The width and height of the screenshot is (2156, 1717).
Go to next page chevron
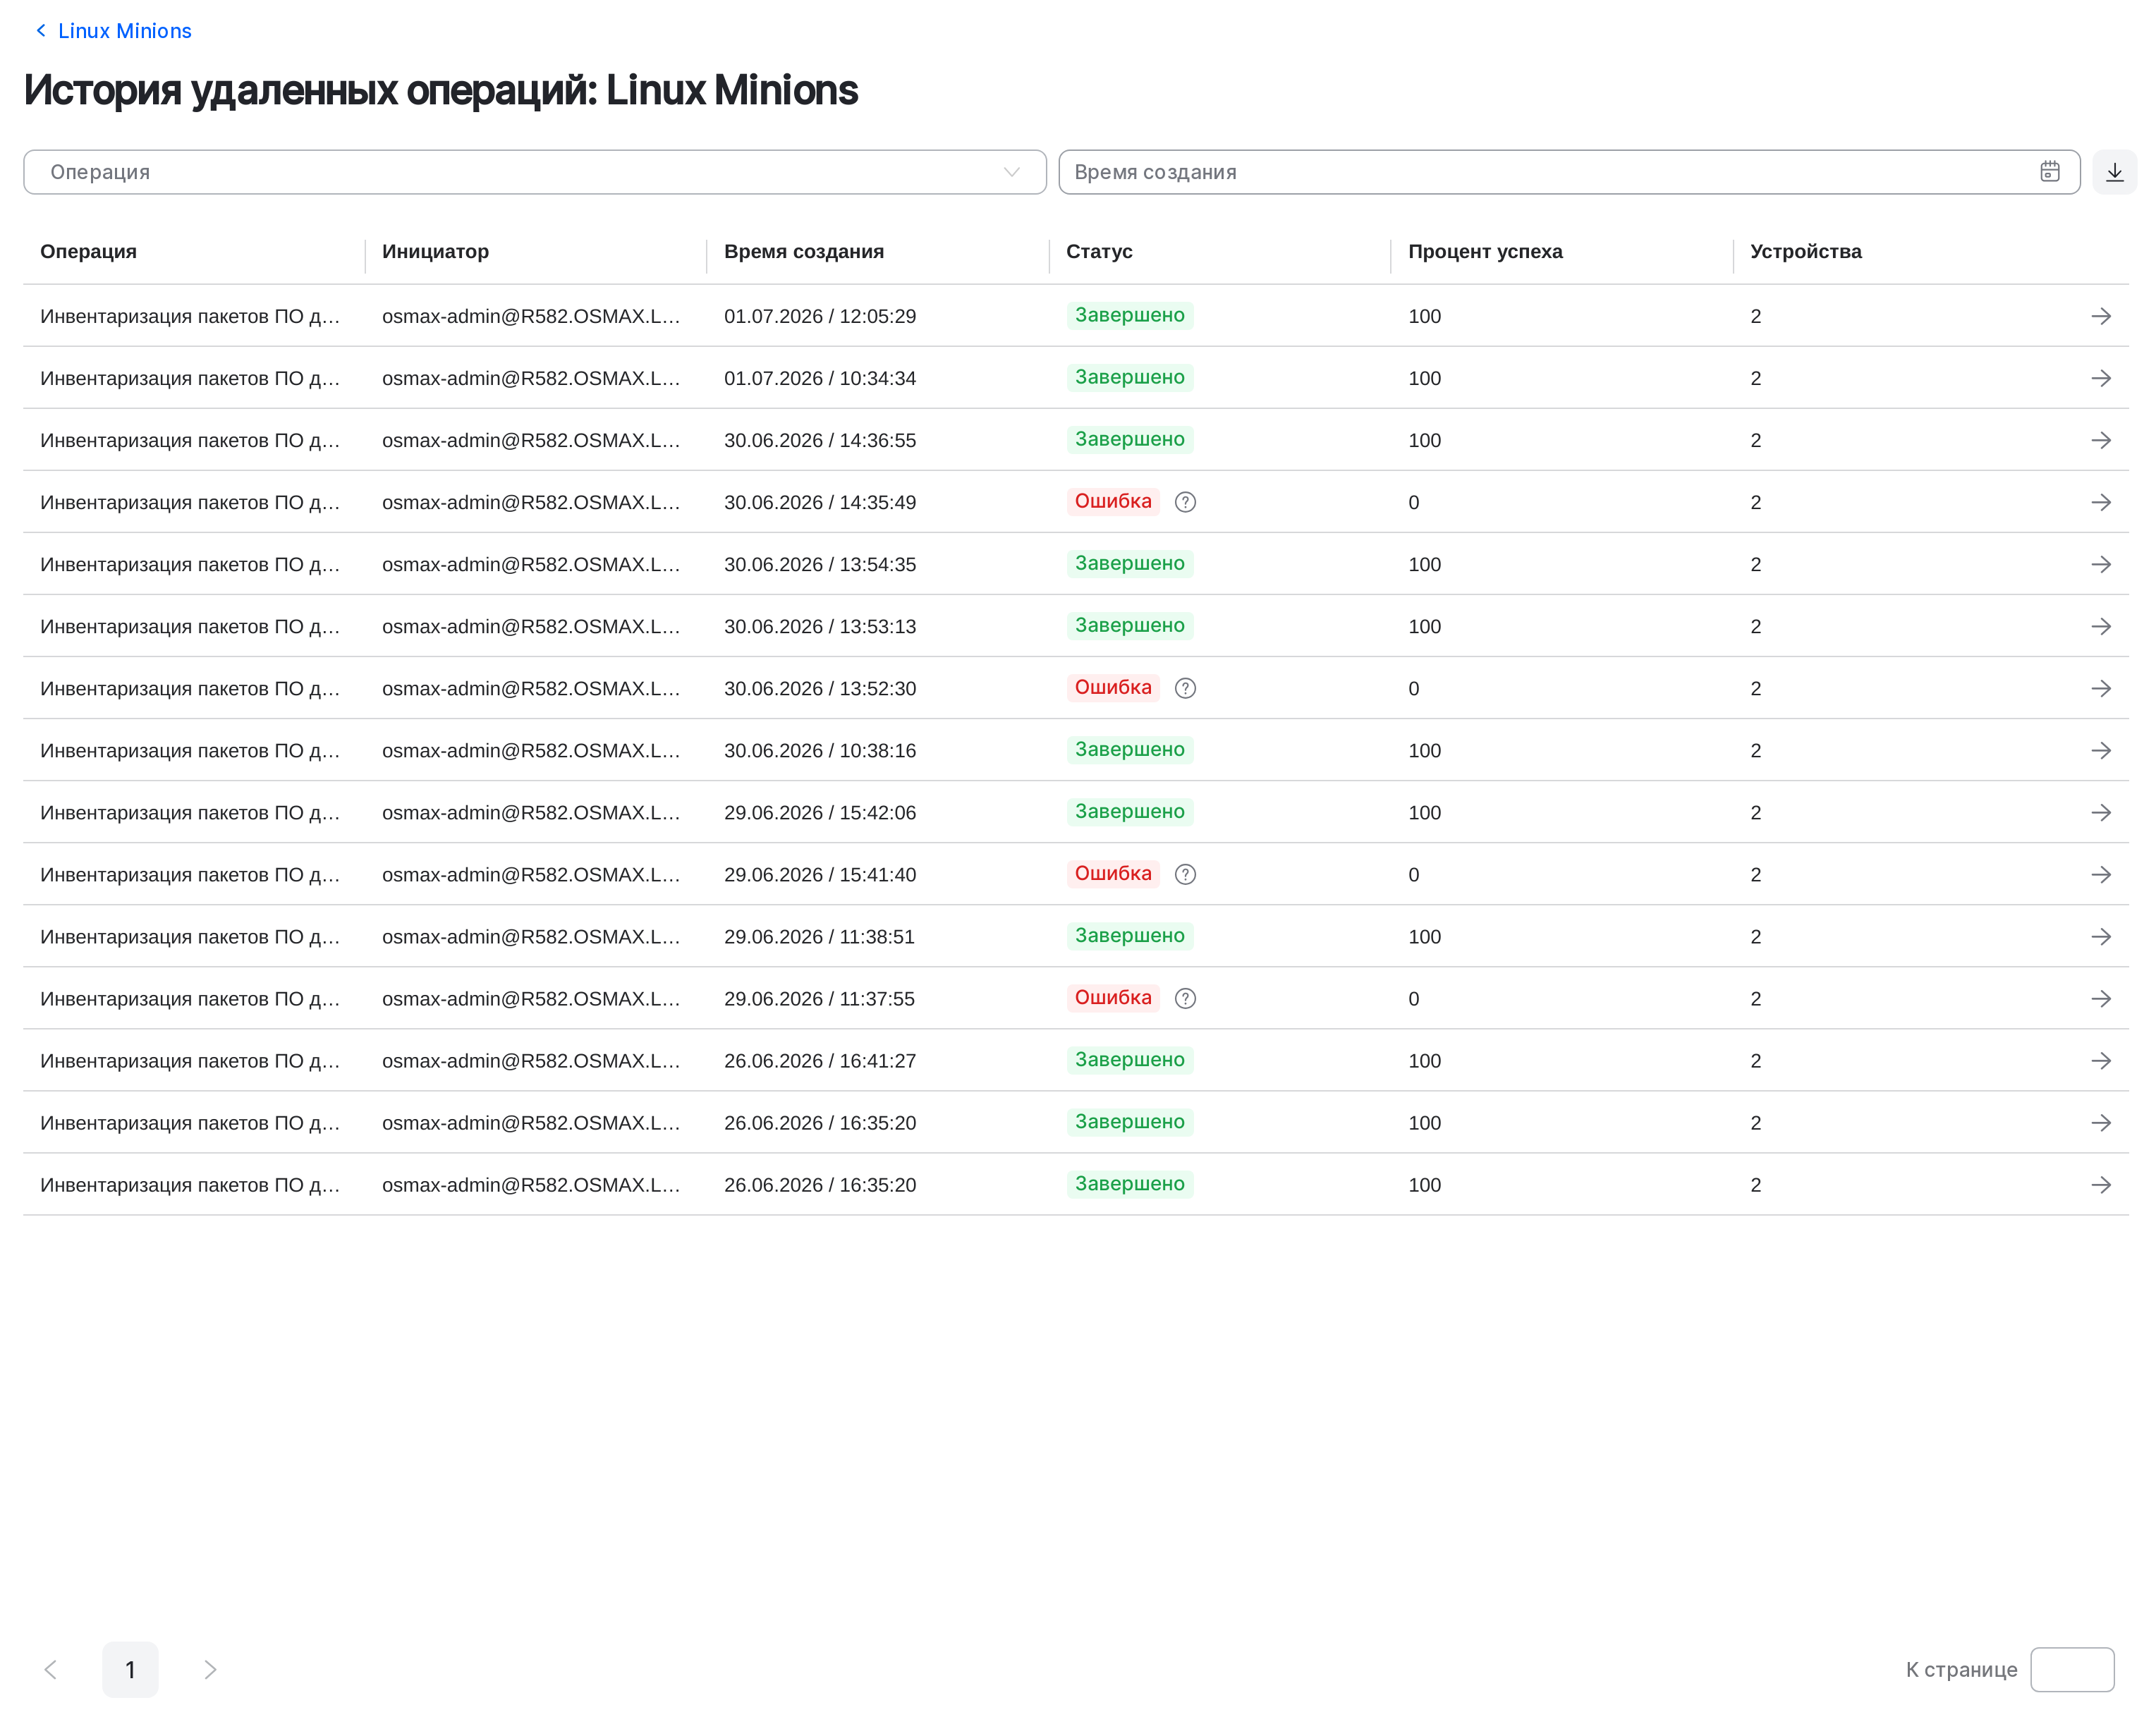coord(210,1669)
